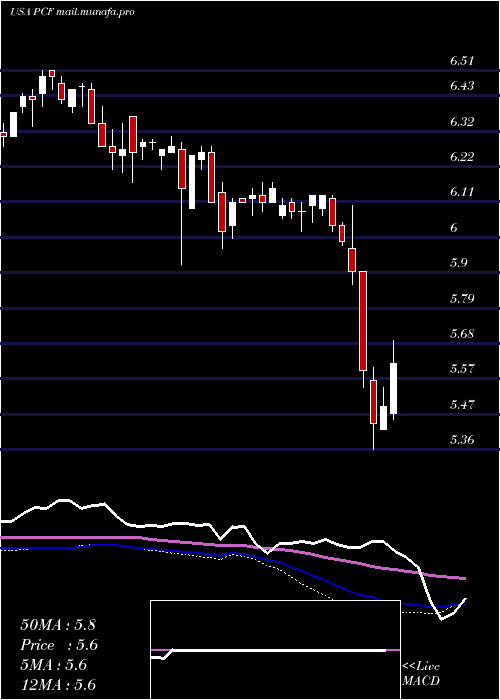Screen dimensions: 500x700
Task: Click the 50MA : 5.8 readout
Action: point(58,625)
